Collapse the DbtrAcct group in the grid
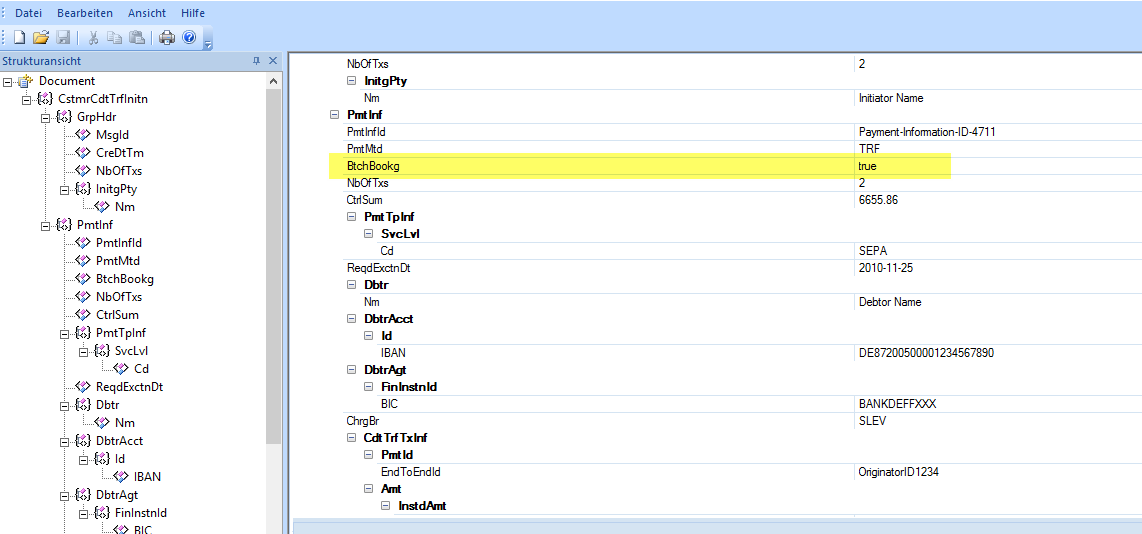 [x=352, y=319]
